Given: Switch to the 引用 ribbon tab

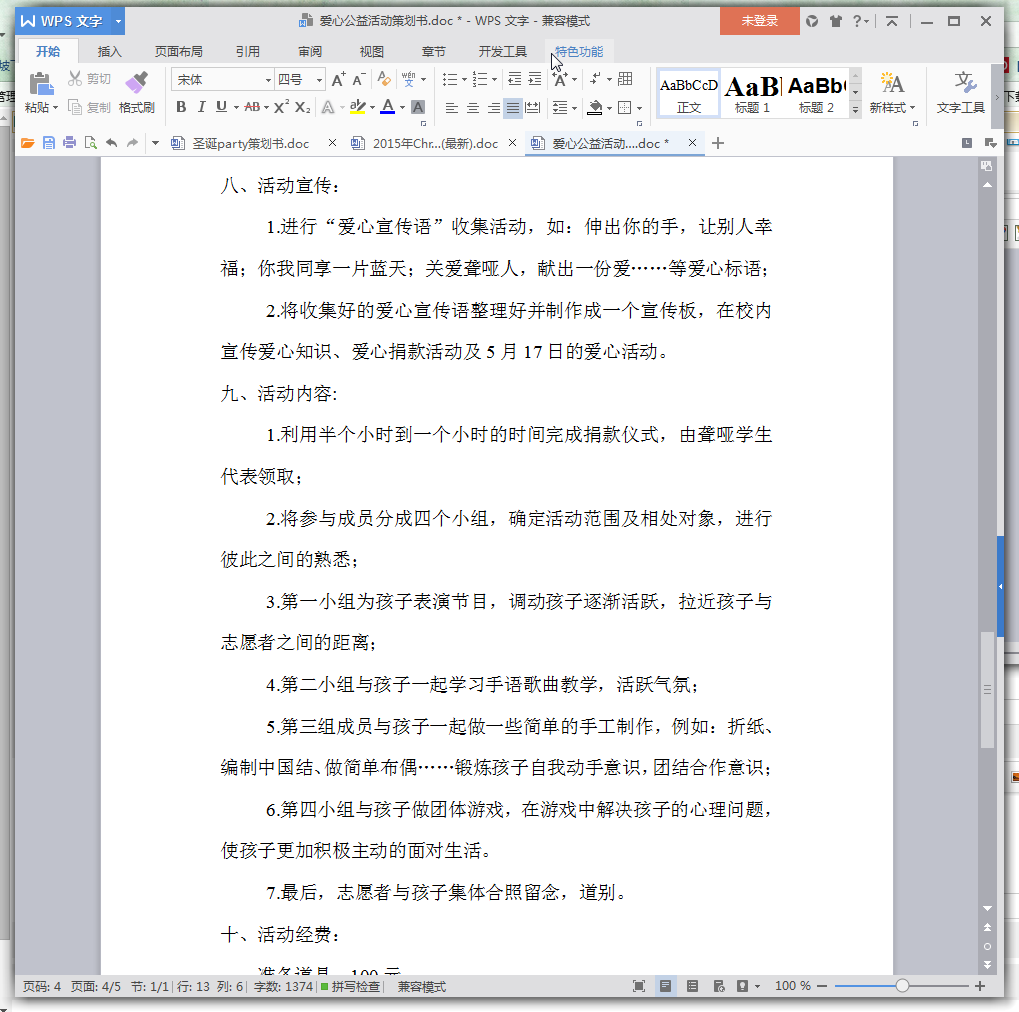Looking at the screenshot, I should click(248, 51).
